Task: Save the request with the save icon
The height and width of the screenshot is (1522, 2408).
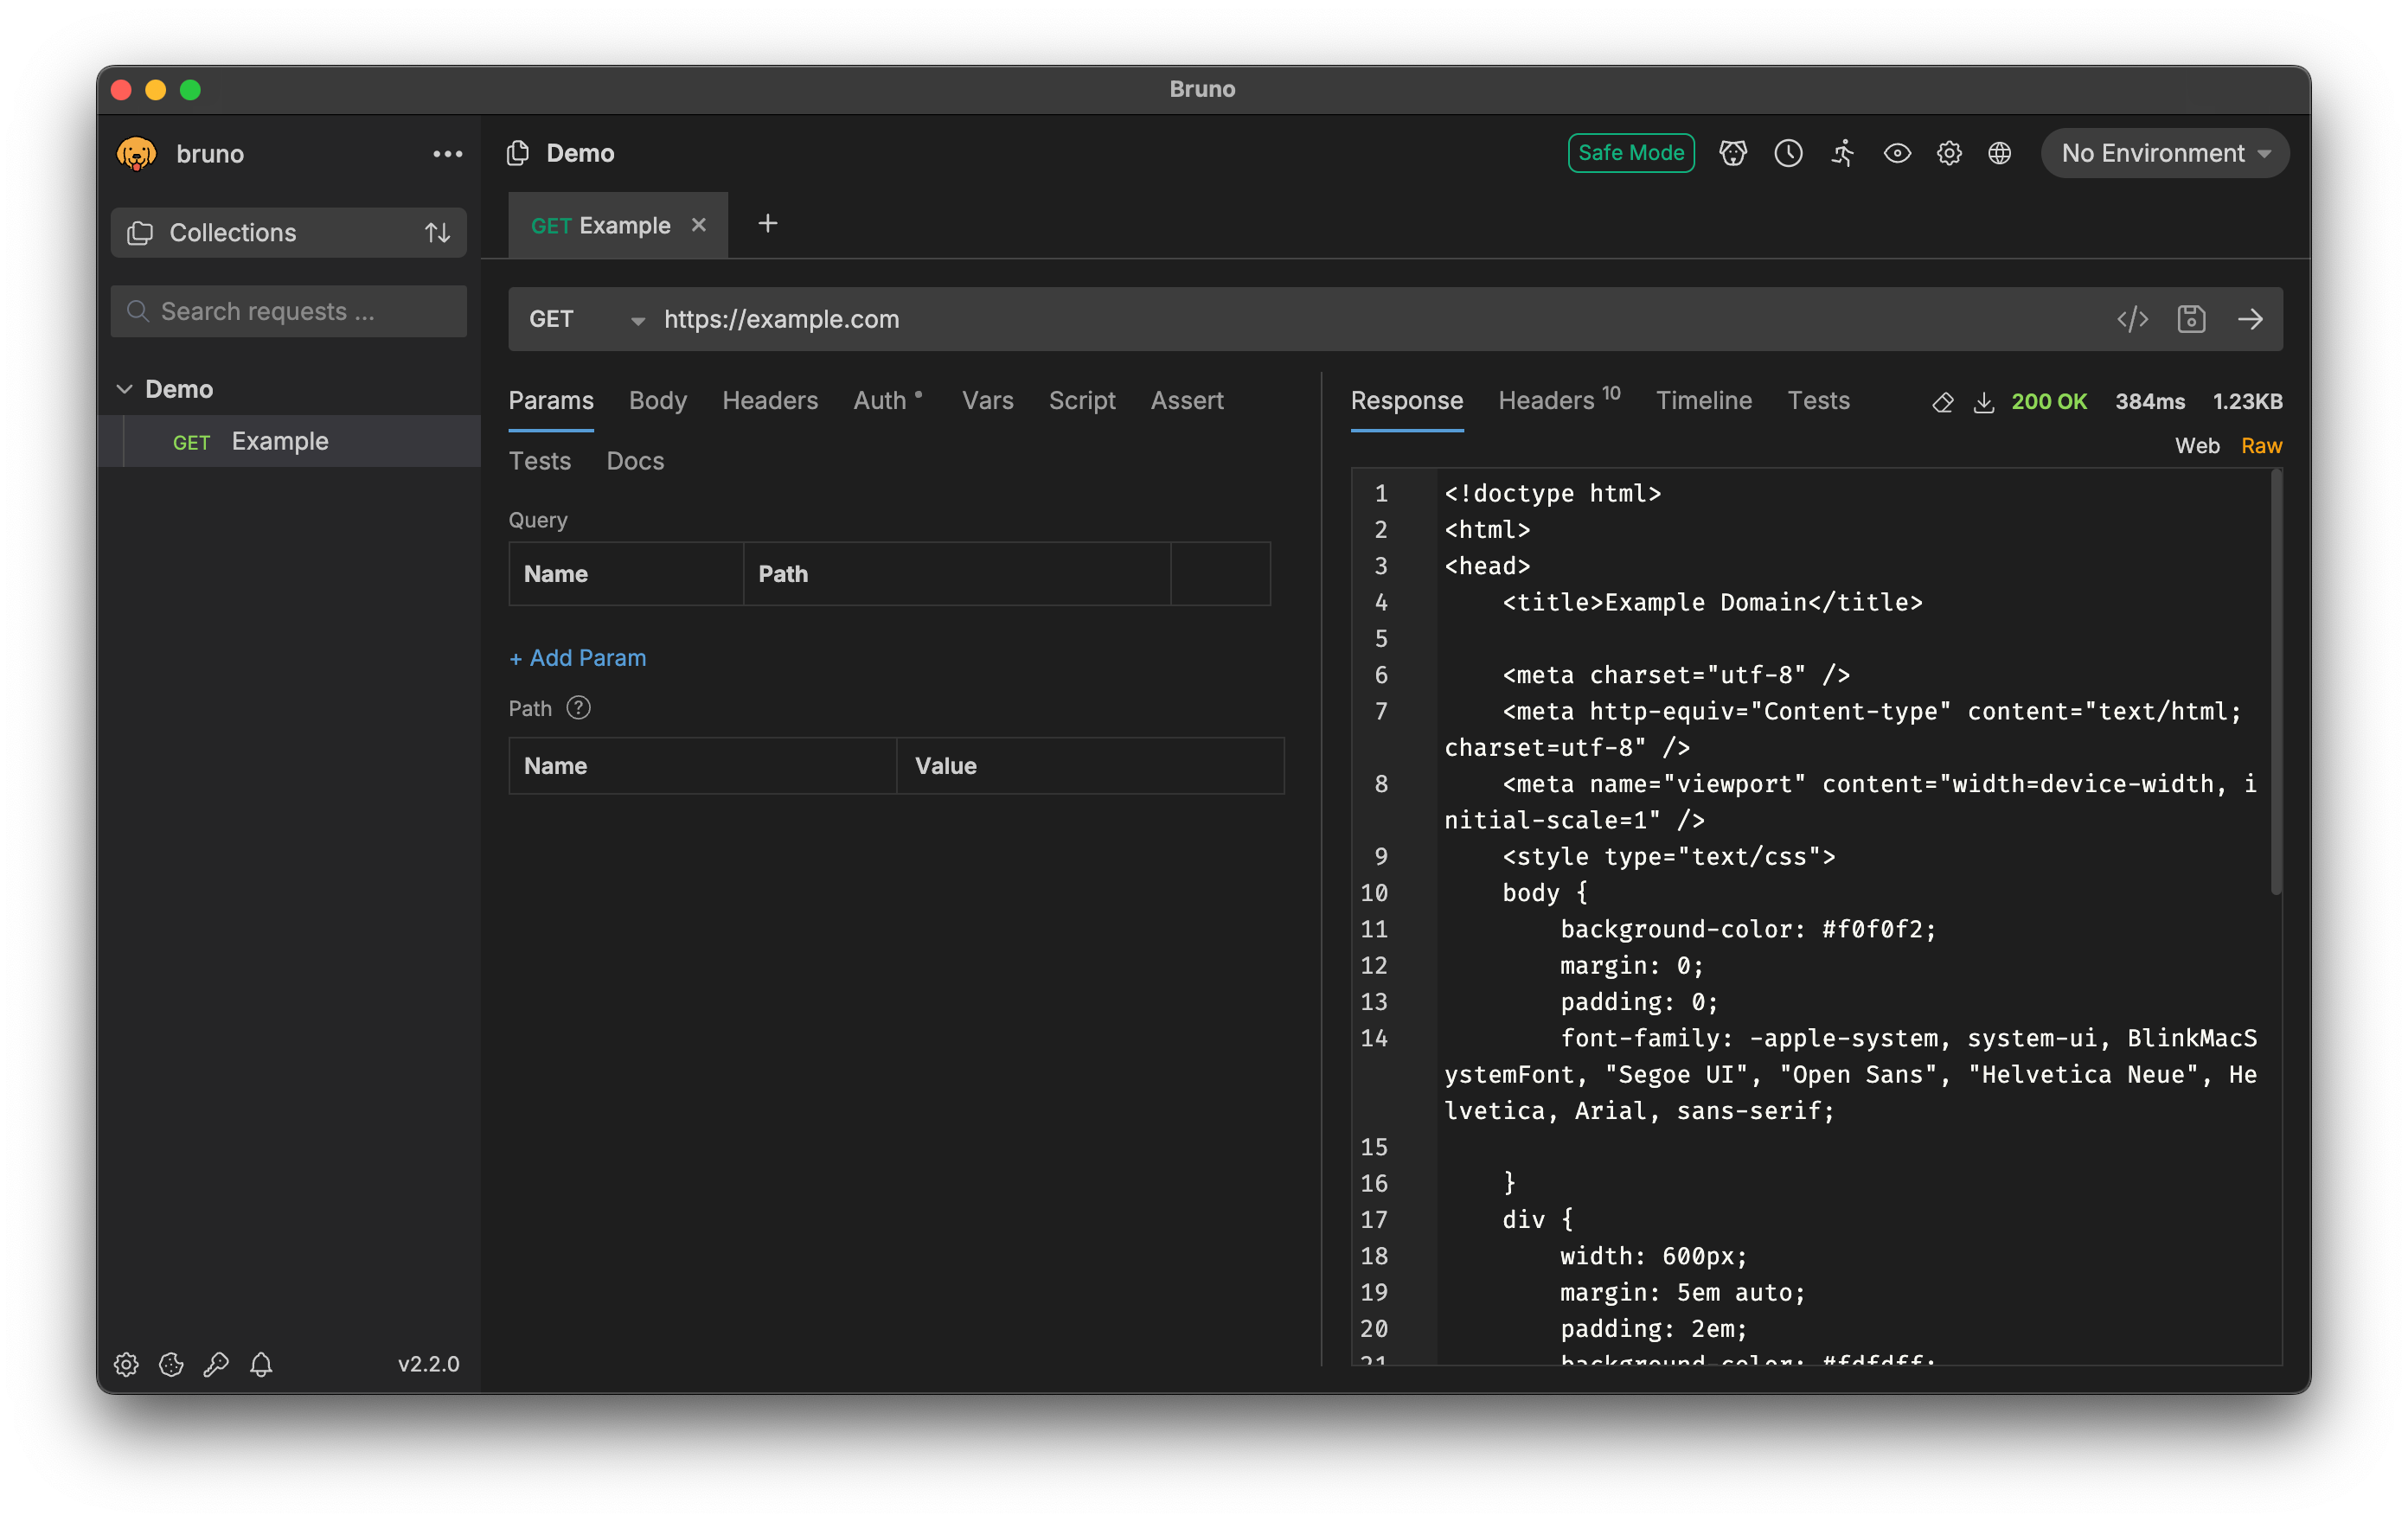Action: (x=2191, y=319)
